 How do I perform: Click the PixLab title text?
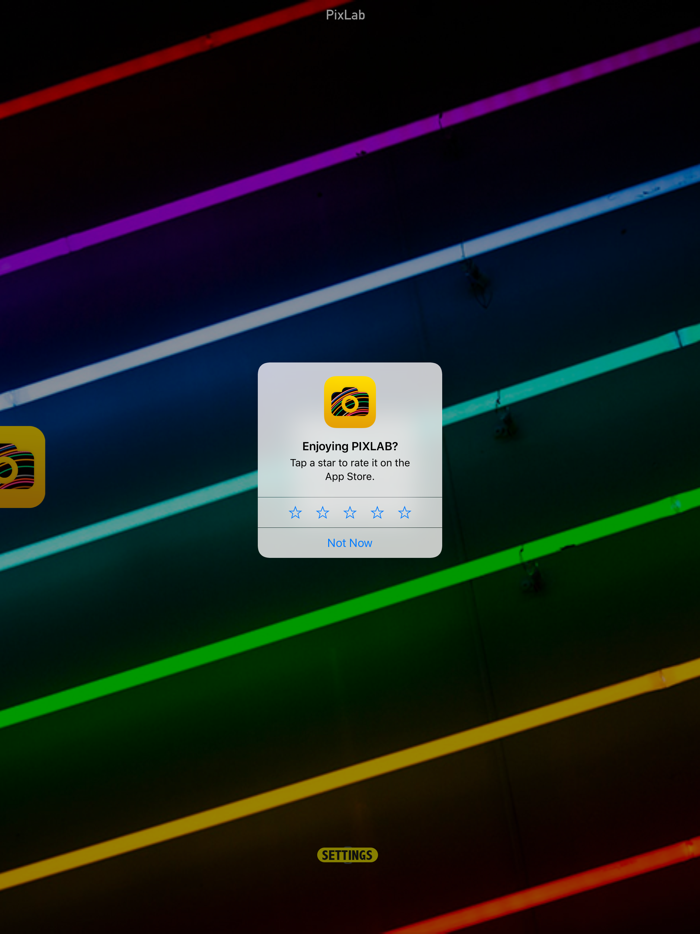346,15
